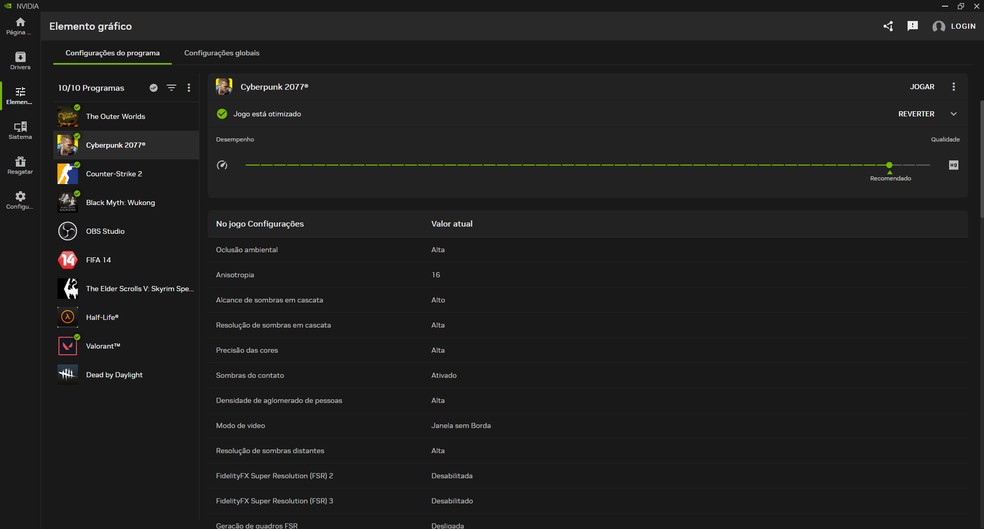Click the share icon in header
984x529 pixels.
(x=888, y=26)
